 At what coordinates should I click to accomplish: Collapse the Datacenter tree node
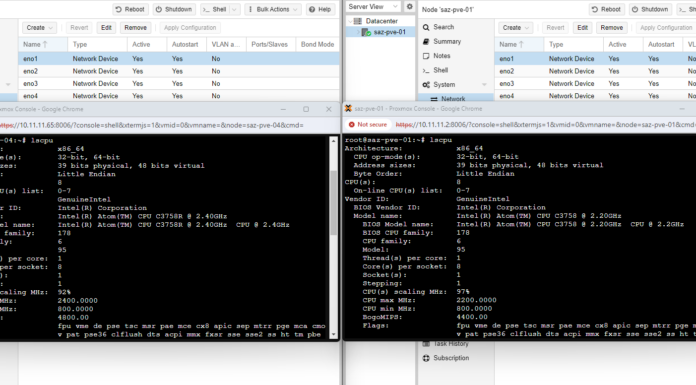tap(350, 21)
